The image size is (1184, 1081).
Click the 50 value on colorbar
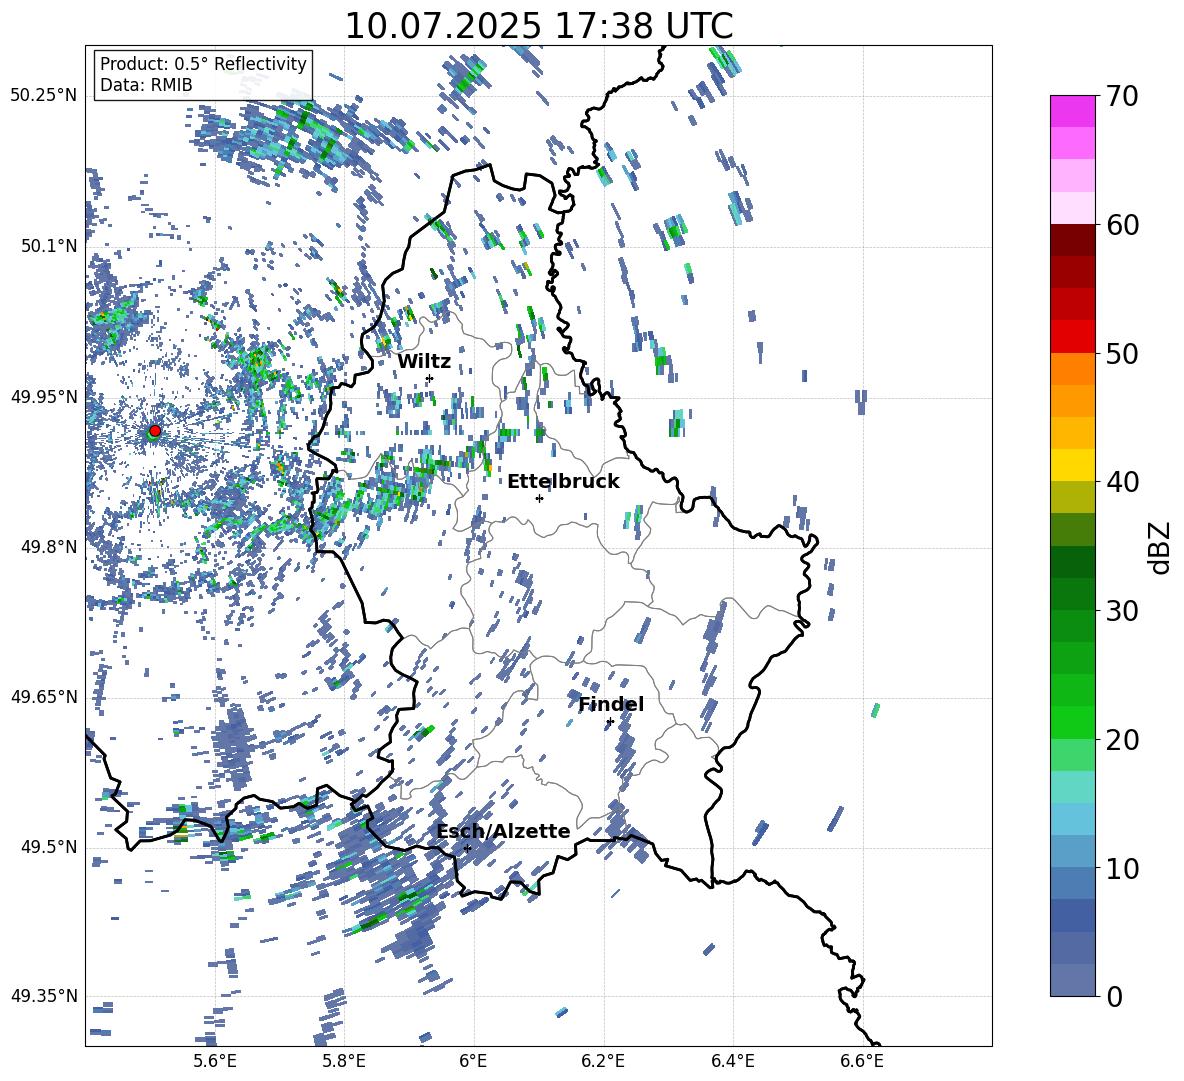pyautogui.click(x=1122, y=353)
